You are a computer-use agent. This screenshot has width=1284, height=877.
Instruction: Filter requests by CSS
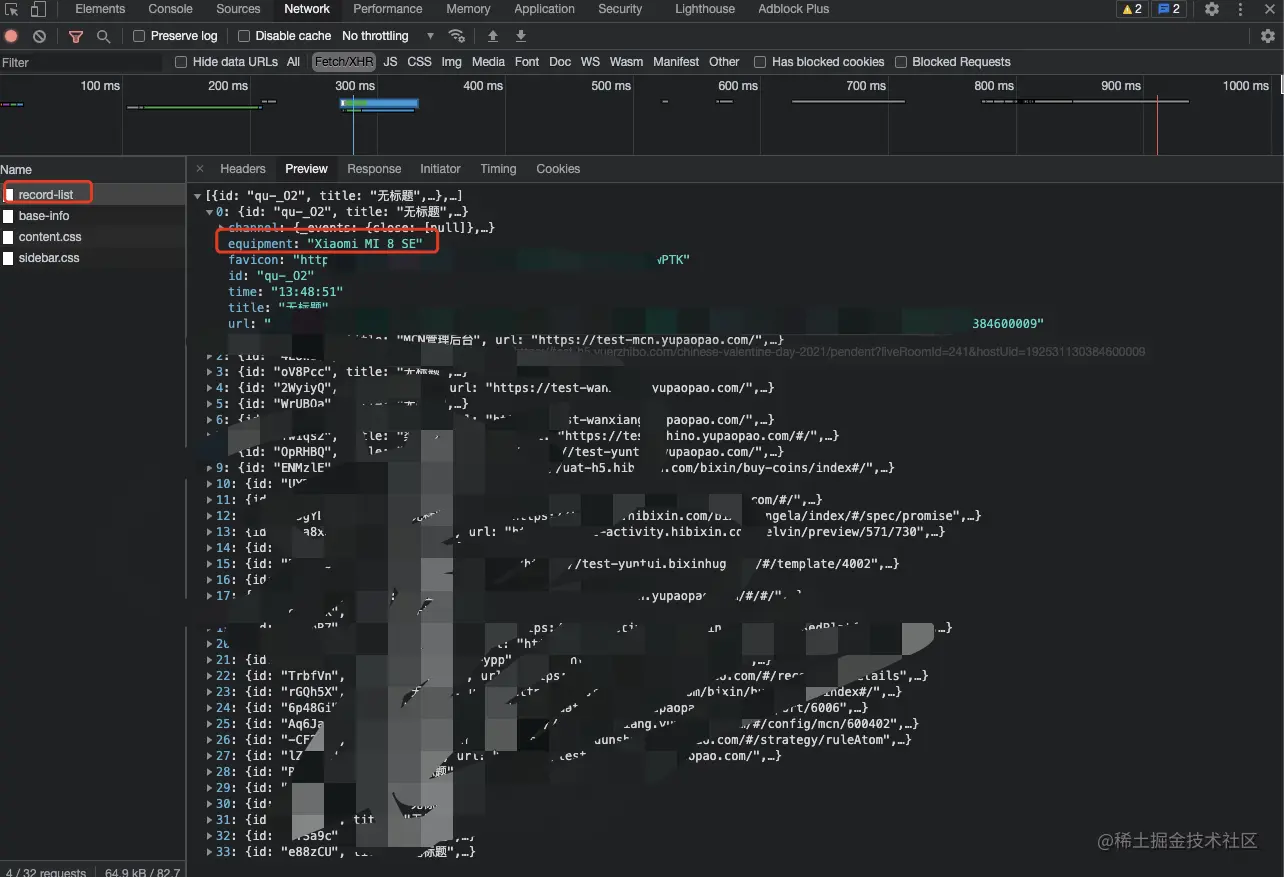[420, 62]
